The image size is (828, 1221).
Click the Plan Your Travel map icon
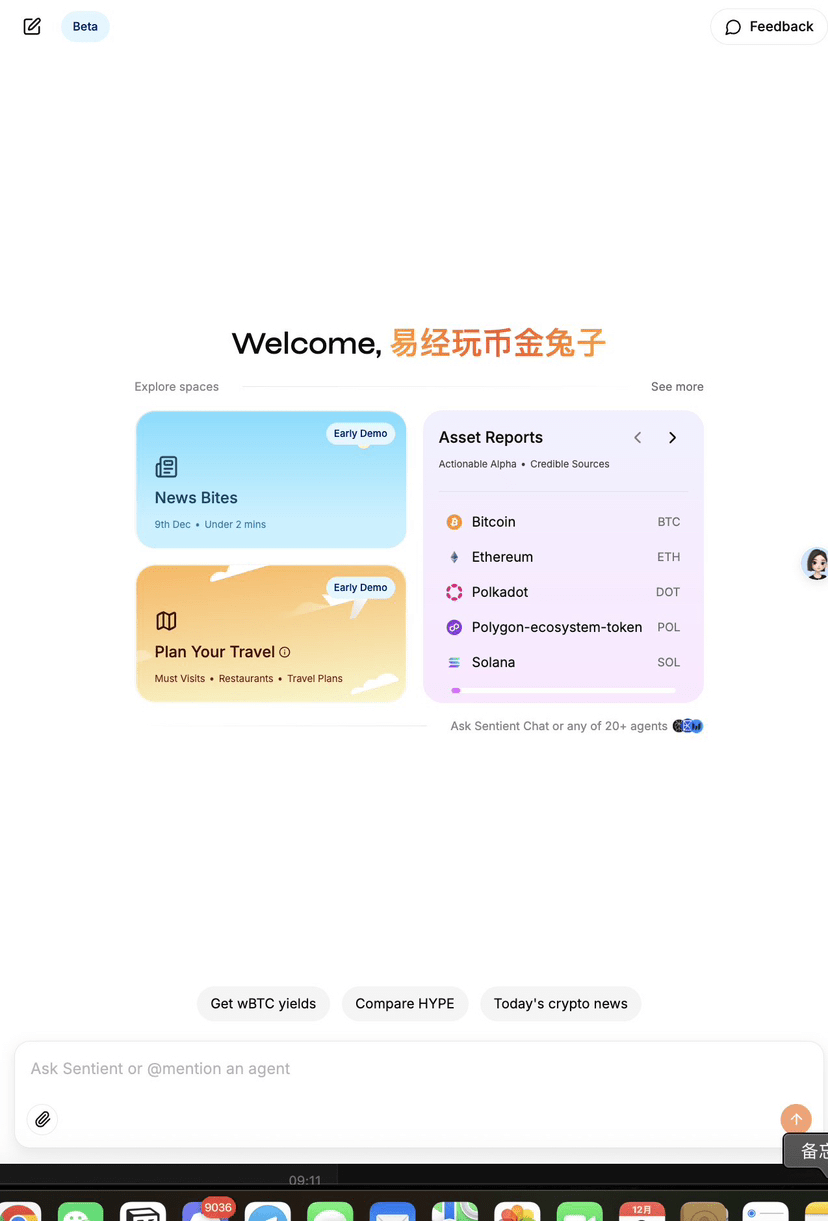(166, 621)
